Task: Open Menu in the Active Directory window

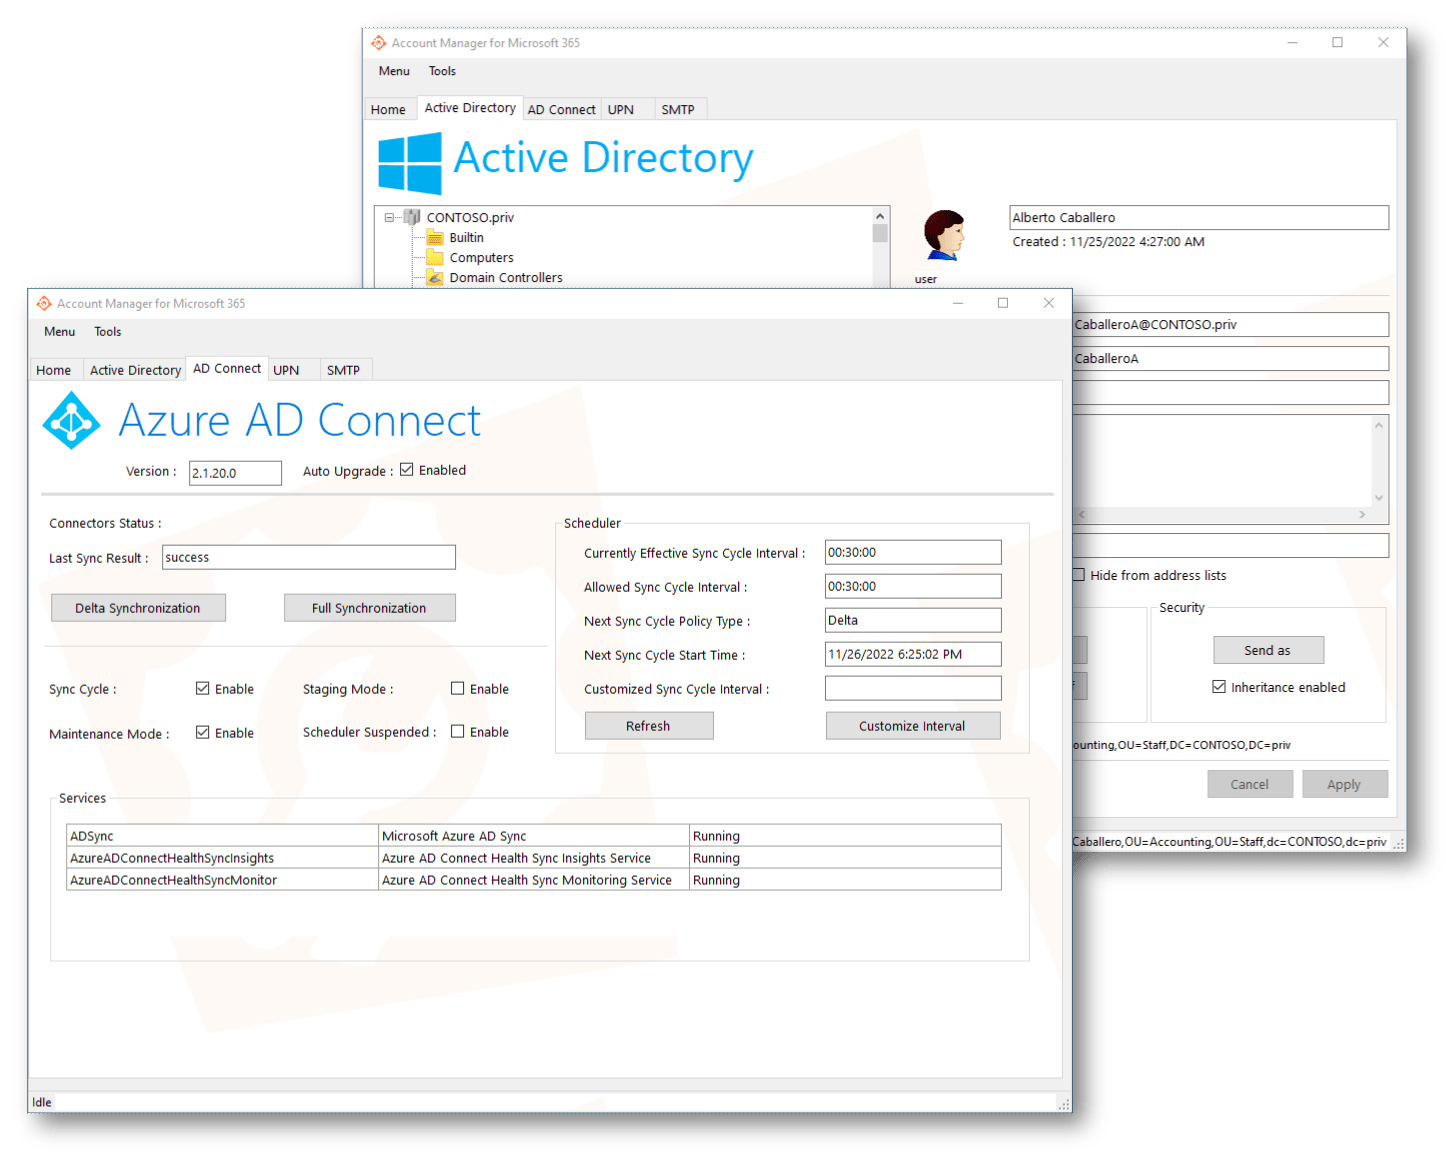Action: [x=394, y=71]
